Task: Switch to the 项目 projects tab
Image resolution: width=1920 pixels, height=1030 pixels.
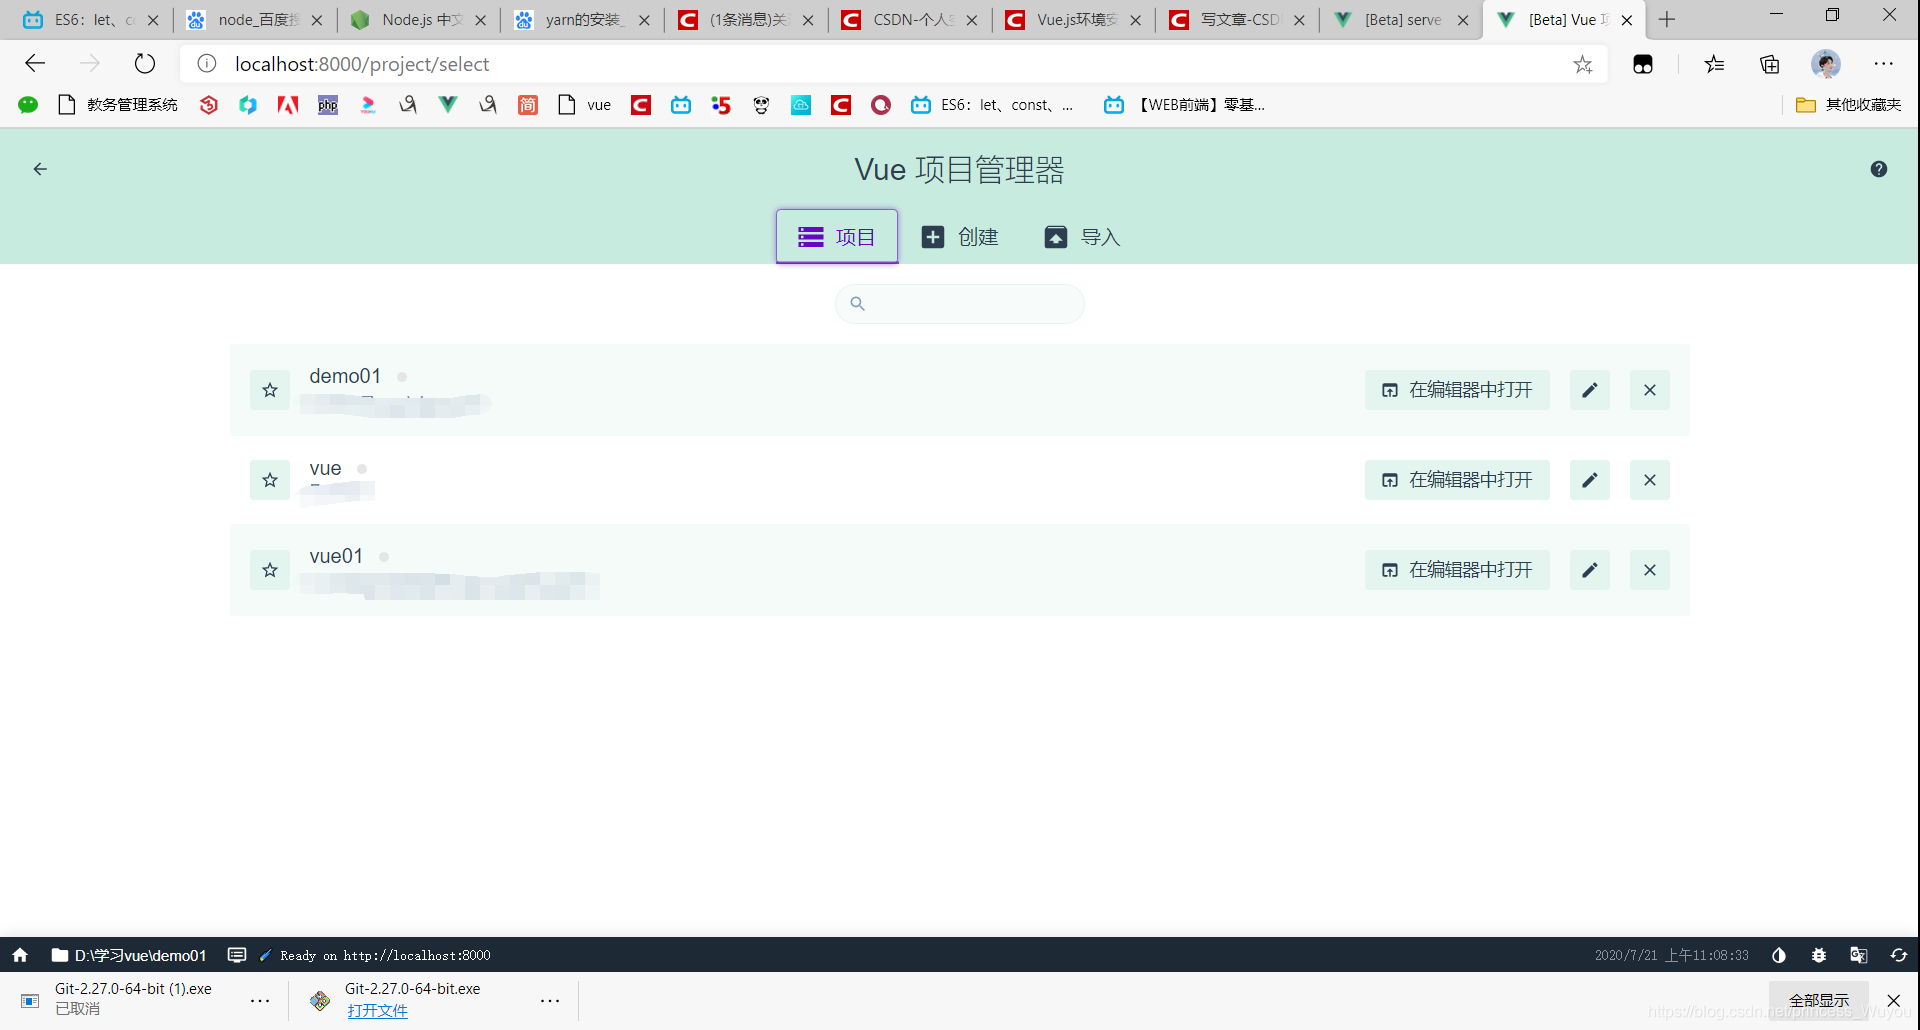Action: pos(837,237)
